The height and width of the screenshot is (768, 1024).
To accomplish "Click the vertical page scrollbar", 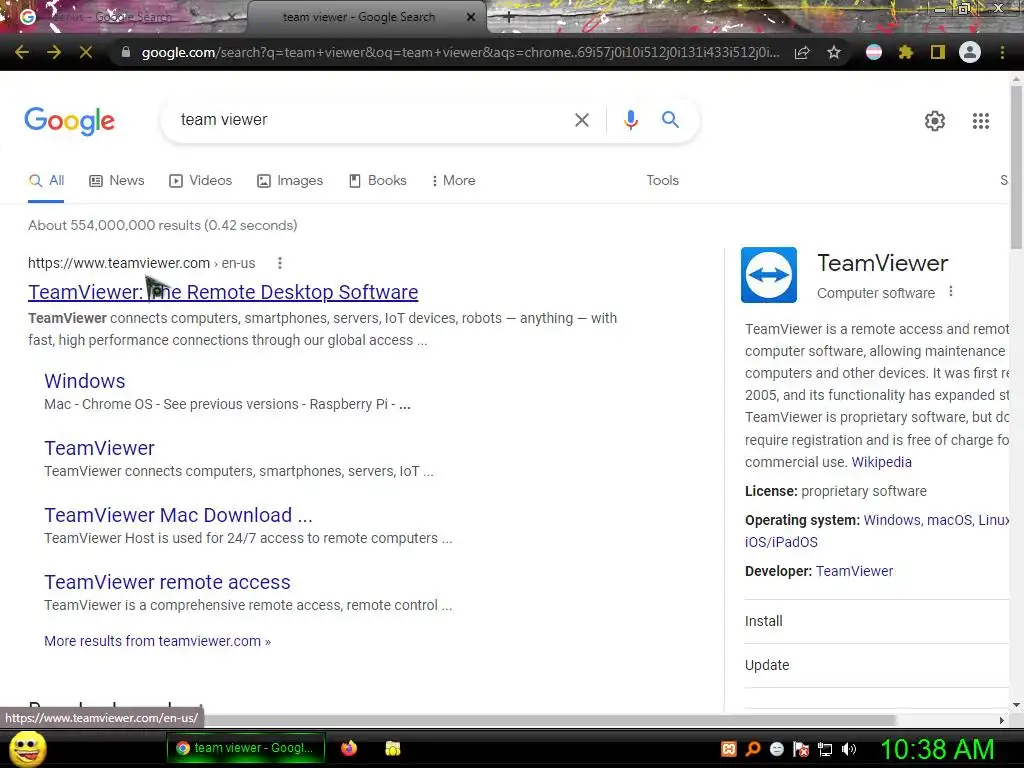I will coord(1016,167).
